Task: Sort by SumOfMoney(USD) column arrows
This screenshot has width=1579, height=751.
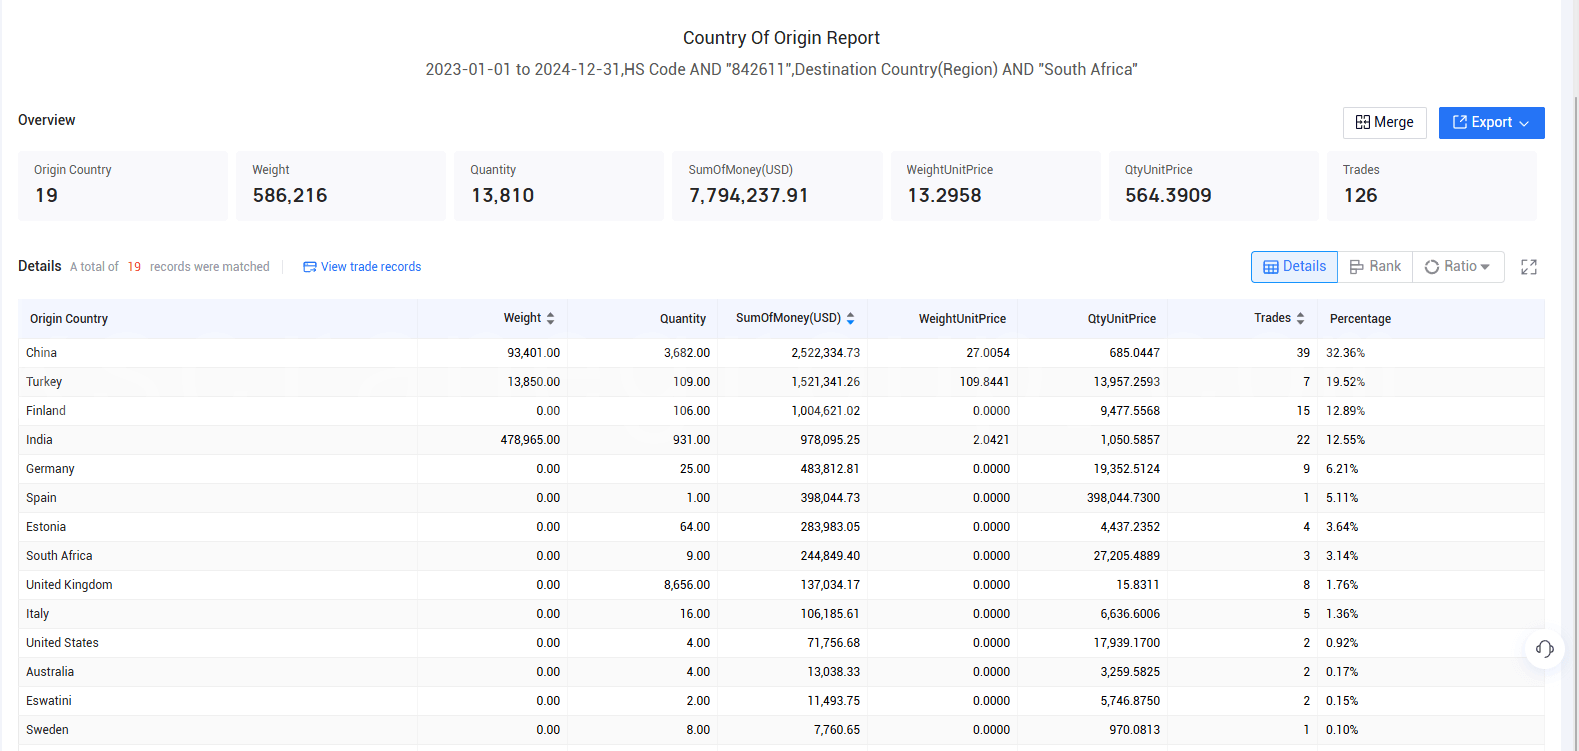Action: [x=850, y=318]
